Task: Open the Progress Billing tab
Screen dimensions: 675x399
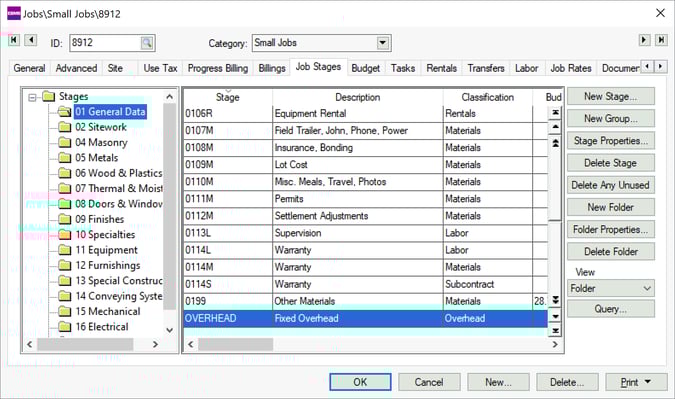Action: [x=218, y=68]
